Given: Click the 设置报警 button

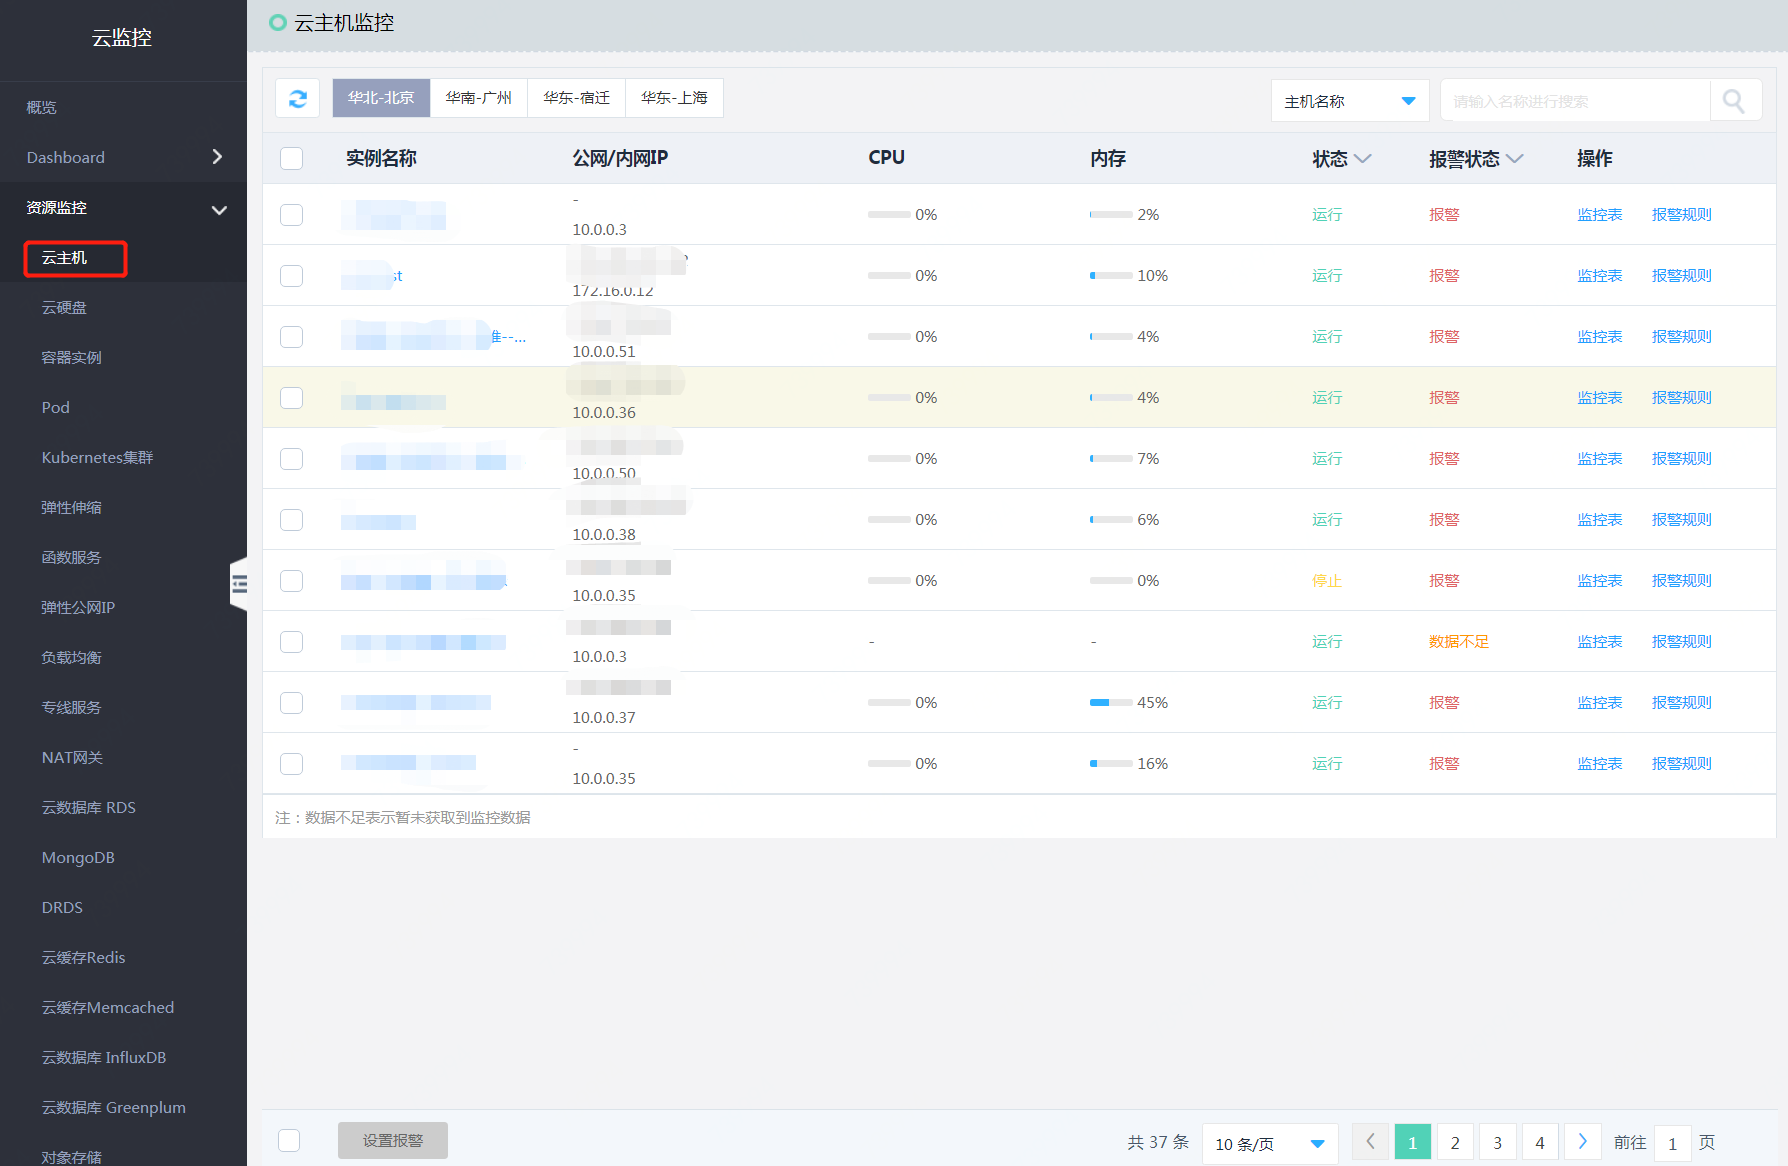Looking at the screenshot, I should [x=392, y=1140].
